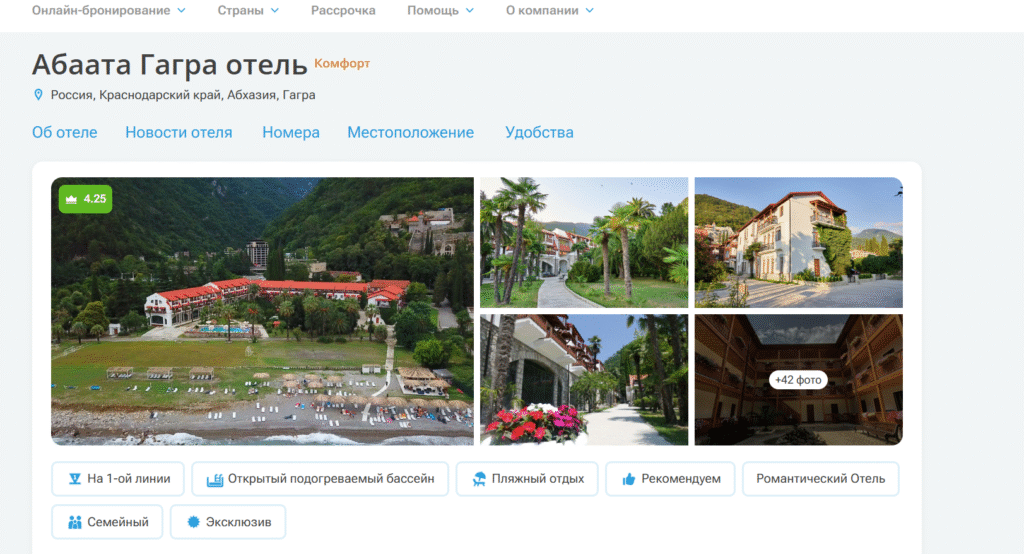Expand the О компании menu chevron

(x=590, y=10)
